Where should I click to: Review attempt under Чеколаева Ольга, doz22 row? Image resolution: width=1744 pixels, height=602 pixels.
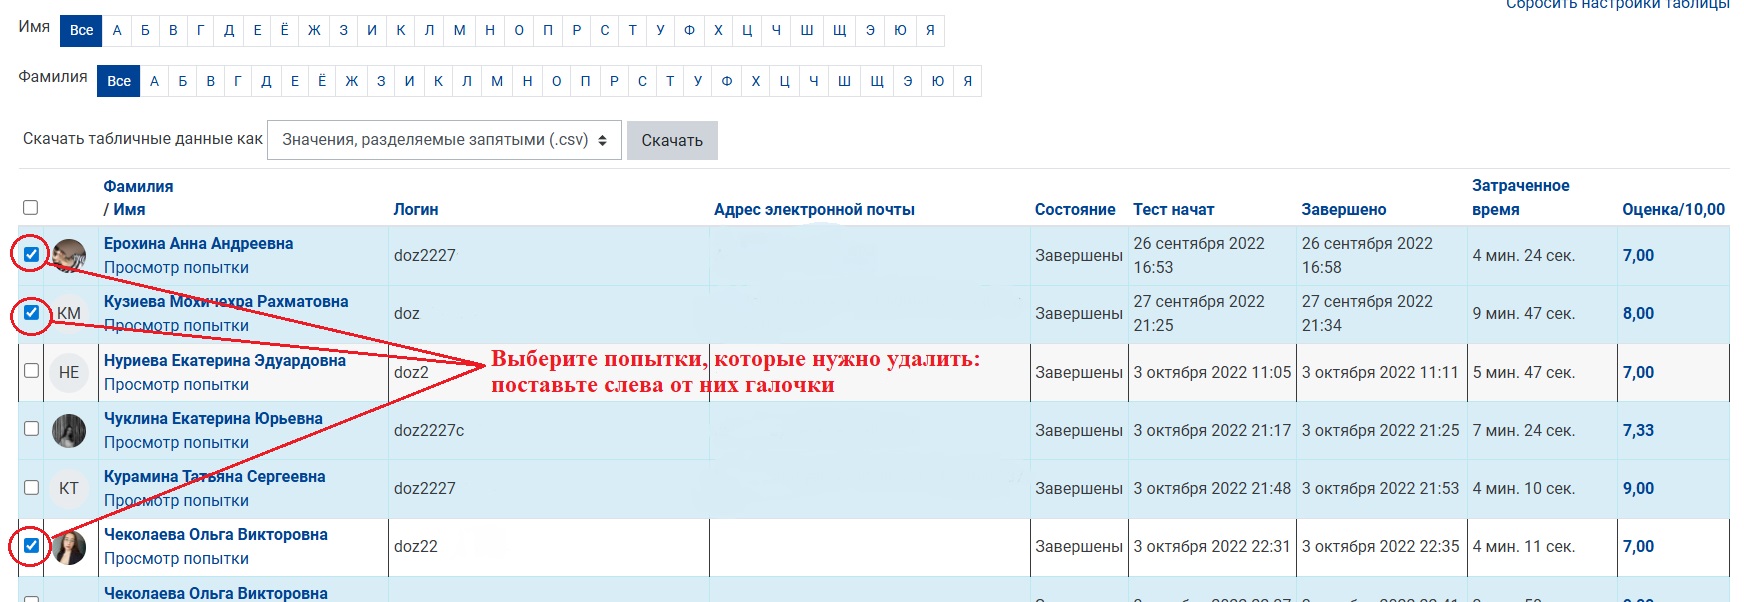(176, 558)
